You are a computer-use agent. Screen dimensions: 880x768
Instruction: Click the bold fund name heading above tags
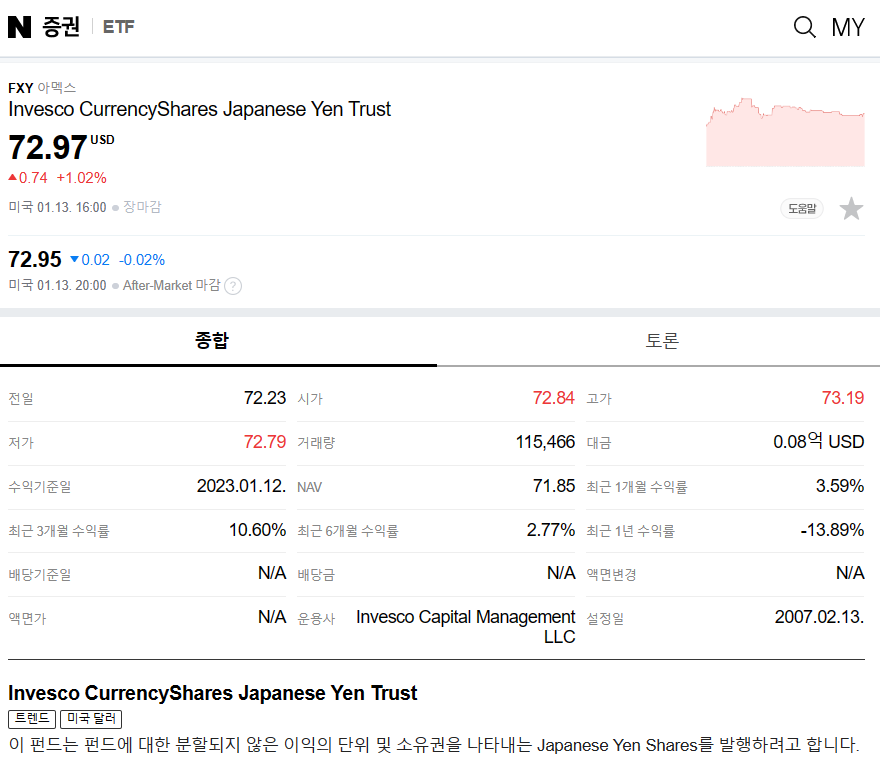click(213, 693)
